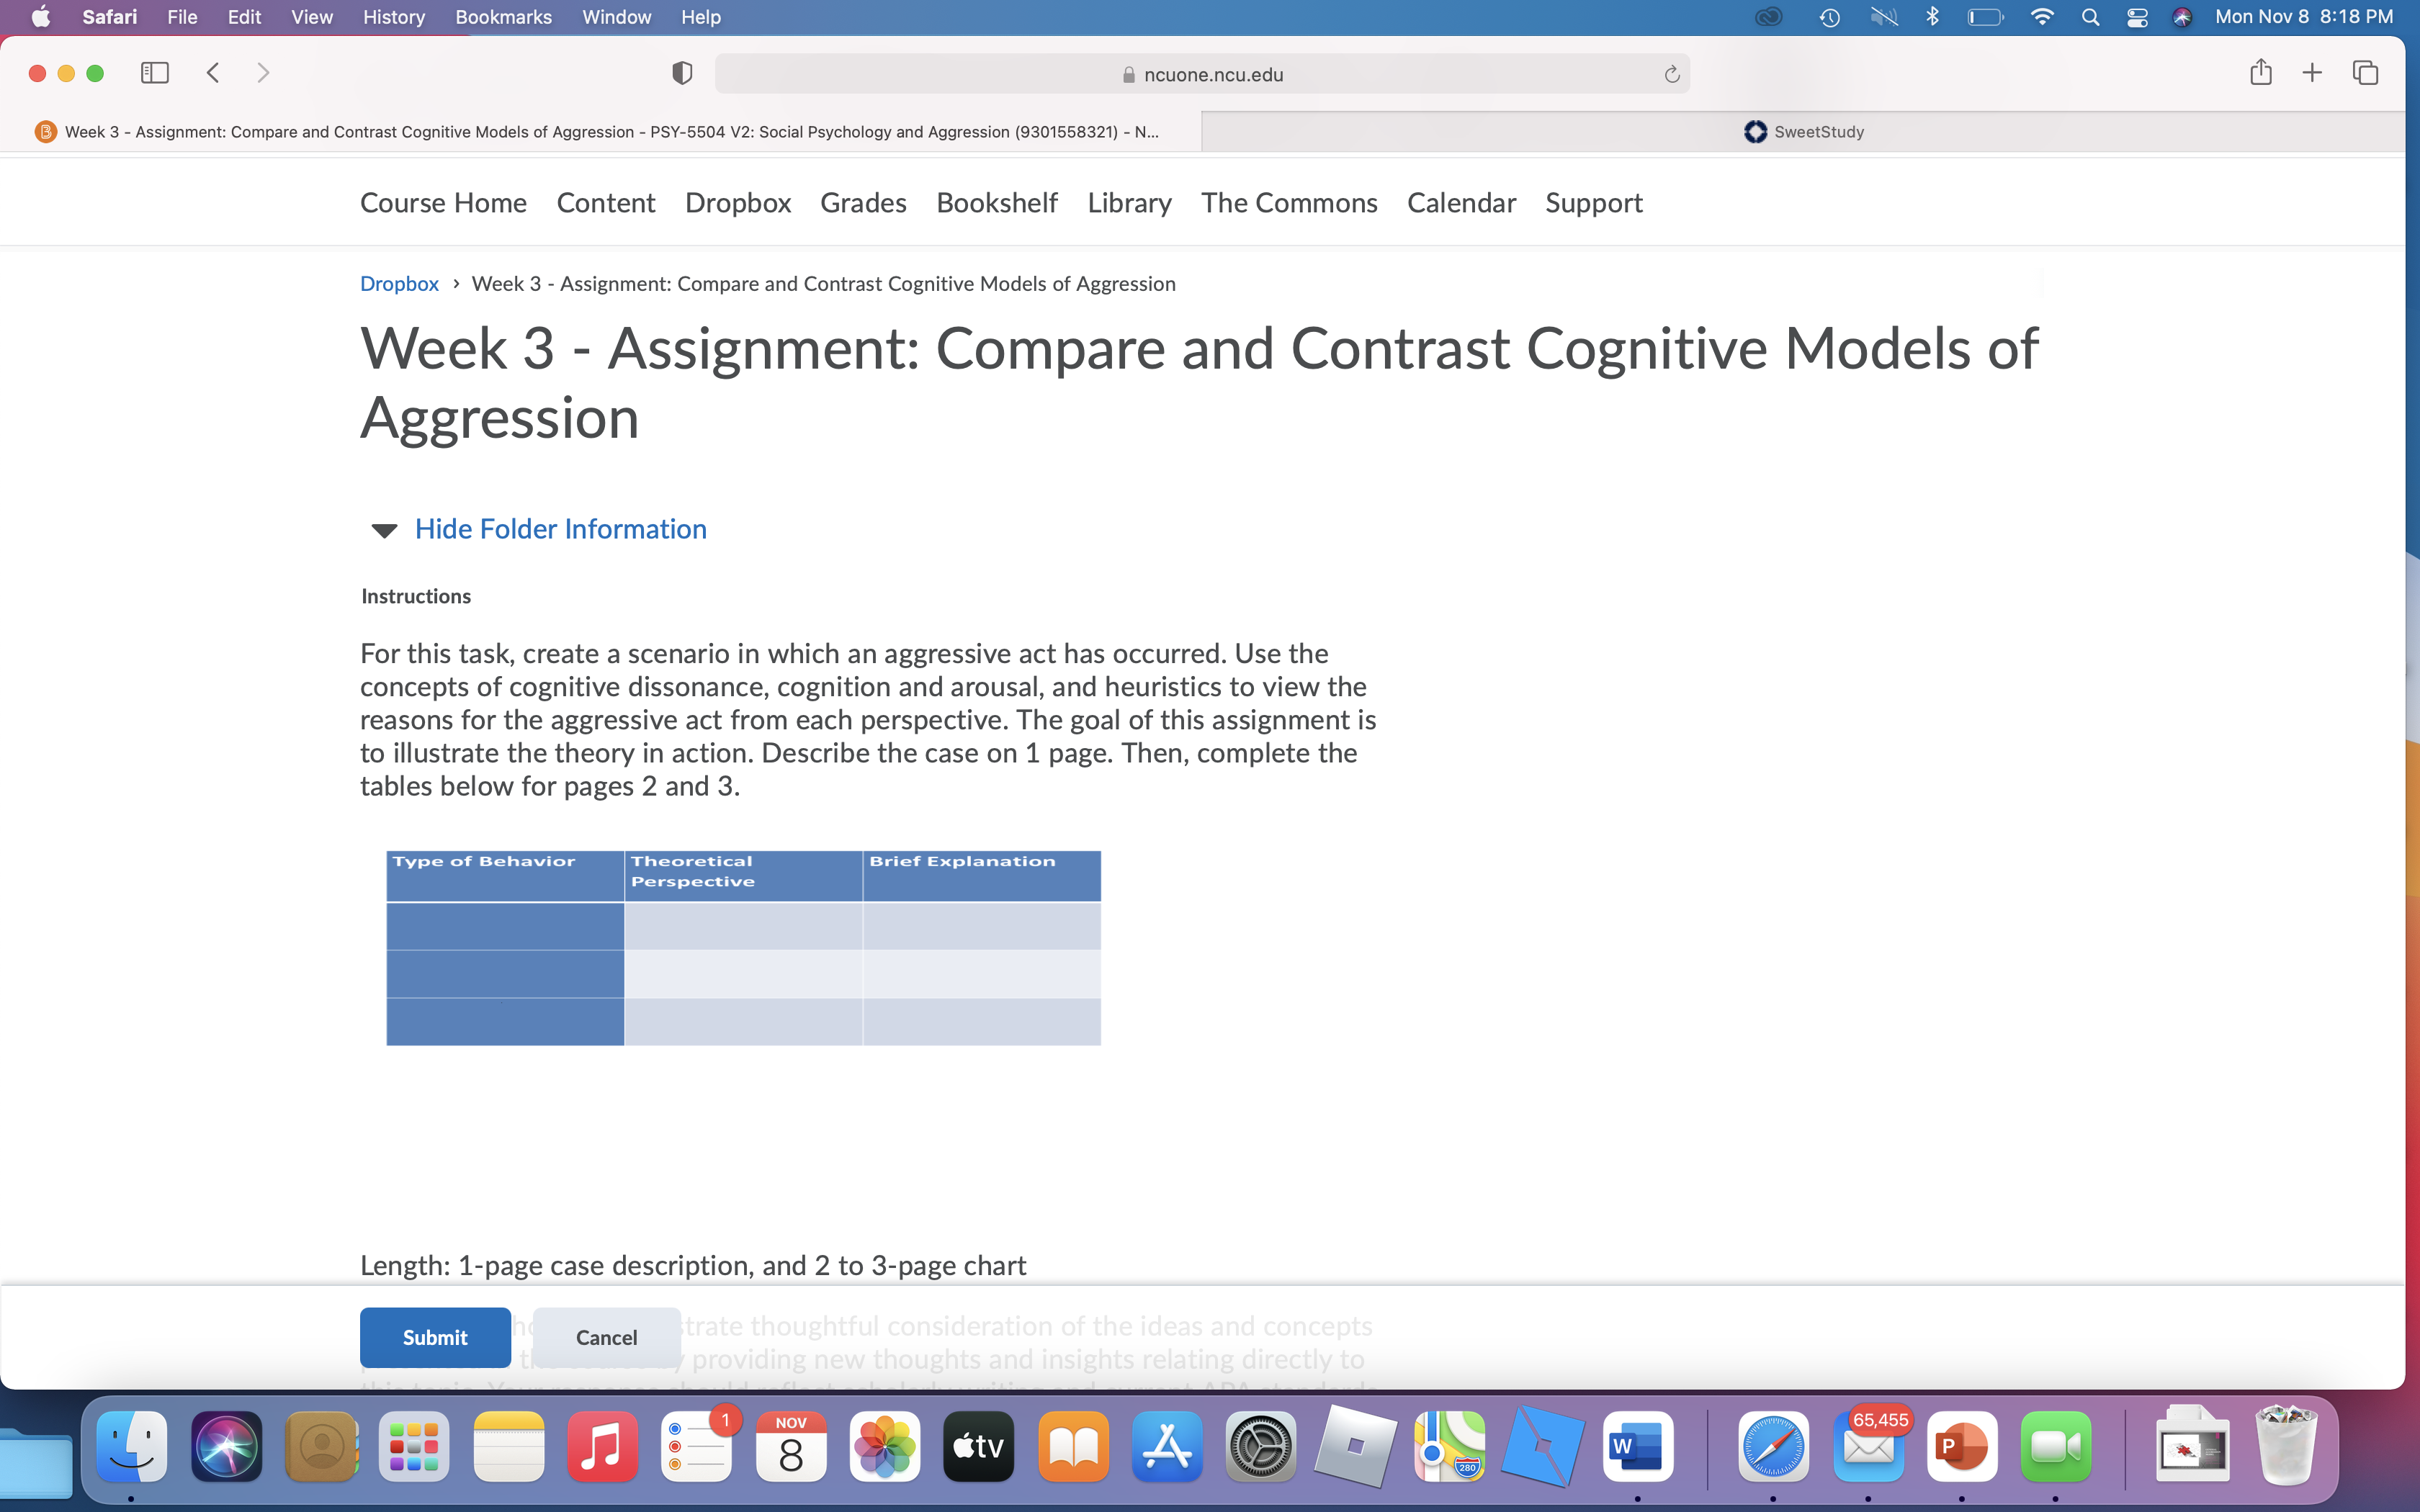The image size is (2420, 1512).
Task: Submit the assignment
Action: pos(435,1337)
